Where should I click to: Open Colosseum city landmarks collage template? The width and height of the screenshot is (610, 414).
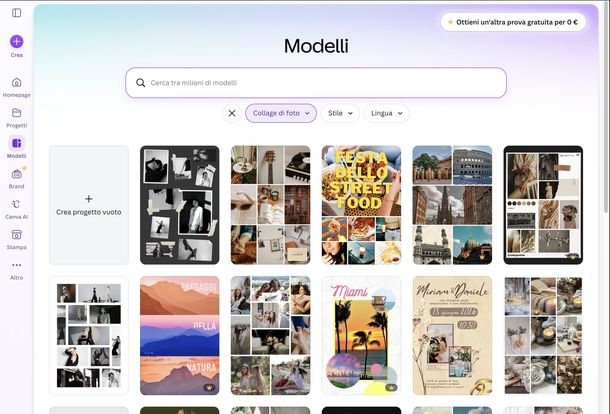click(x=452, y=205)
